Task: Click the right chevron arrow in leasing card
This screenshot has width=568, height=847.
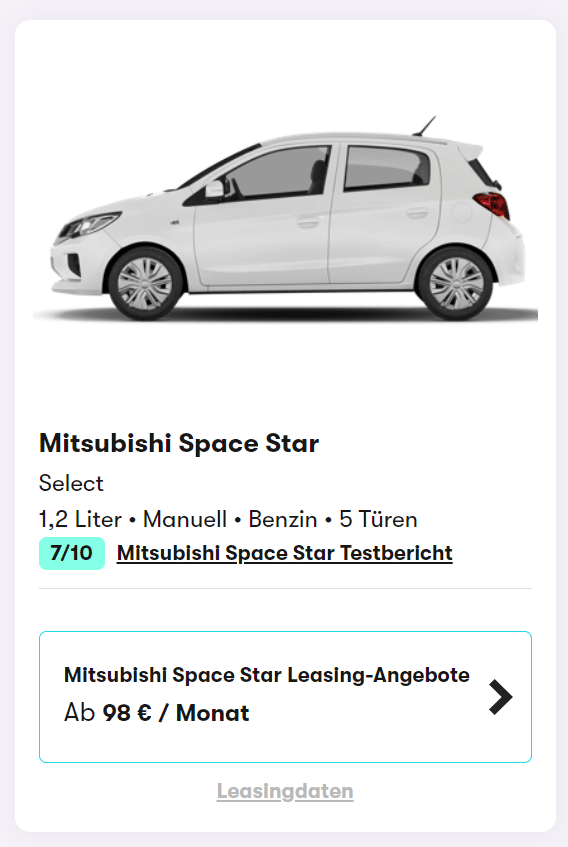Action: [500, 697]
